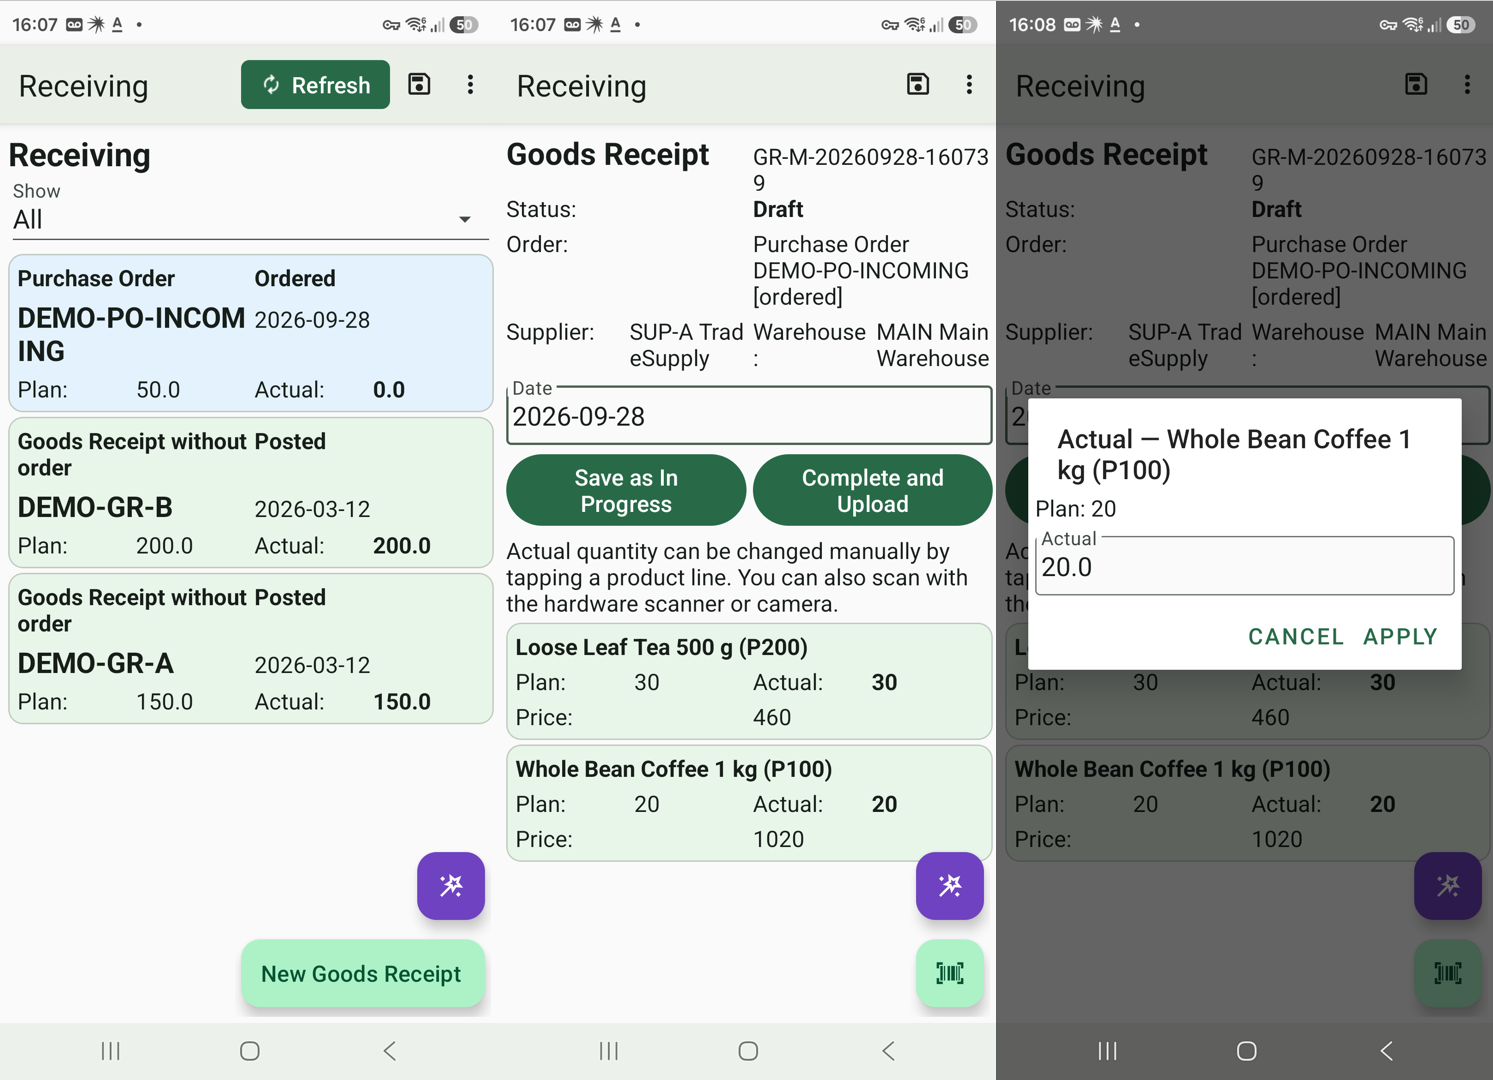Image resolution: width=1493 pixels, height=1080 pixels.
Task: Tap back nav icon in first screen
Action: (390, 1051)
